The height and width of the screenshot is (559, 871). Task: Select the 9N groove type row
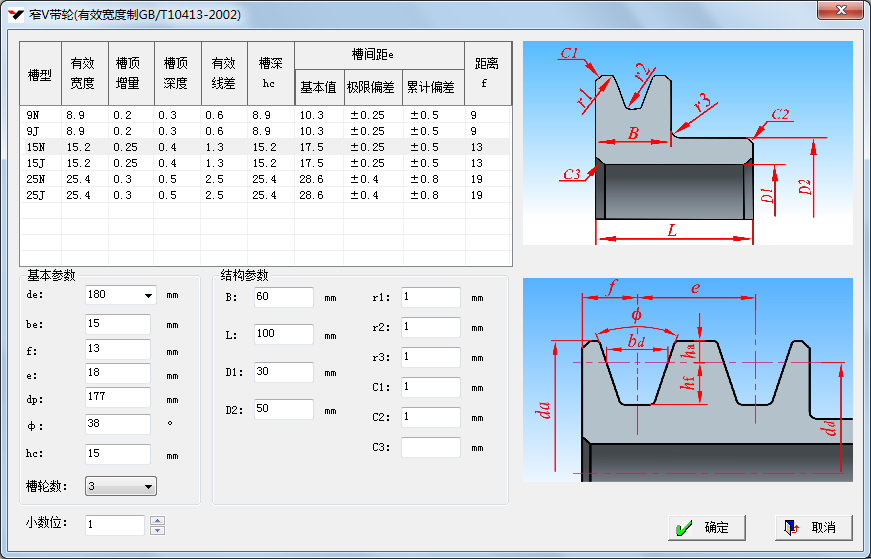coord(40,115)
